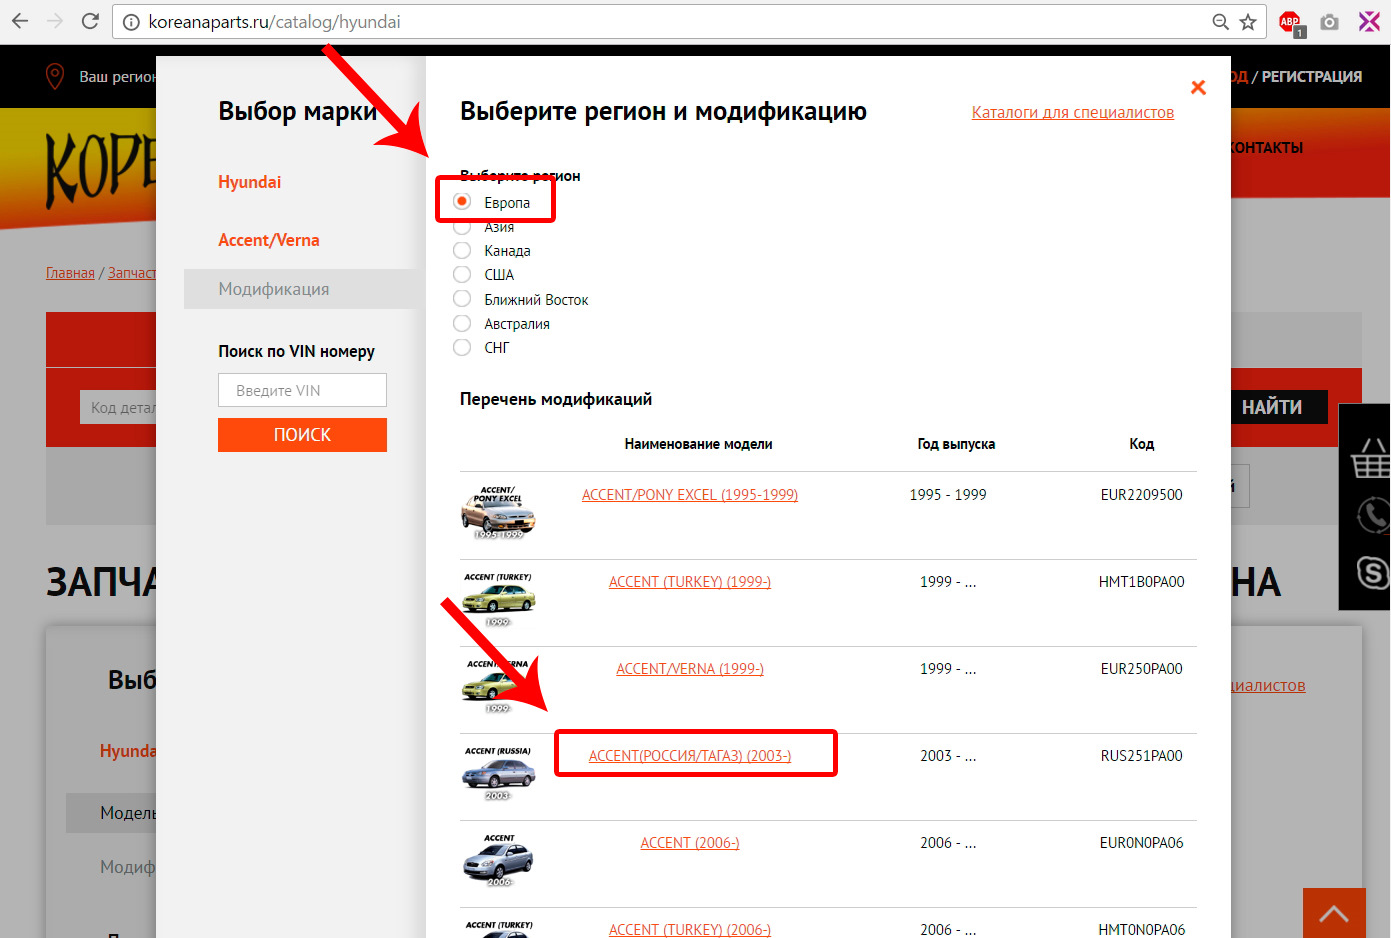Click code HMT1B0PA00 cell
This screenshot has width=1391, height=938.
[x=1141, y=581]
